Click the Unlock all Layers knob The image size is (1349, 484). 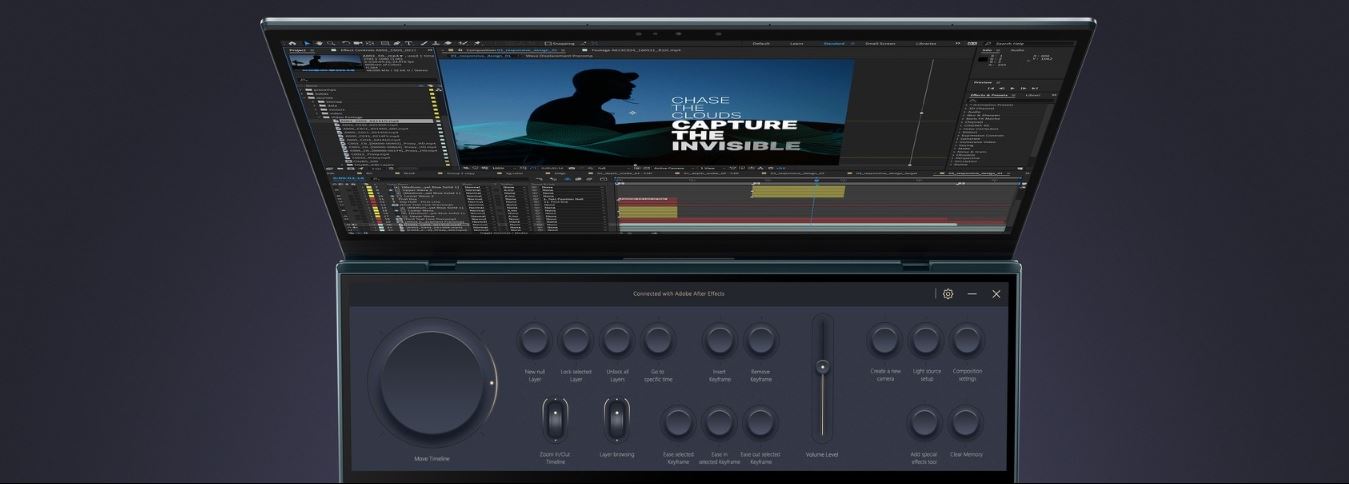coord(617,341)
